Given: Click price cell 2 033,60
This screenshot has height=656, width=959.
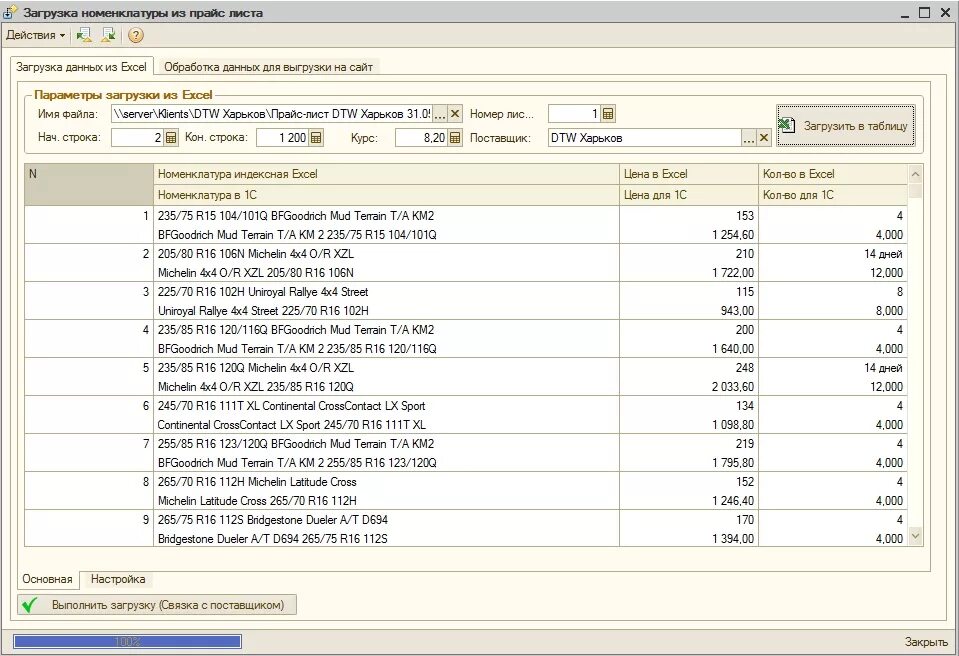Looking at the screenshot, I should click(689, 386).
